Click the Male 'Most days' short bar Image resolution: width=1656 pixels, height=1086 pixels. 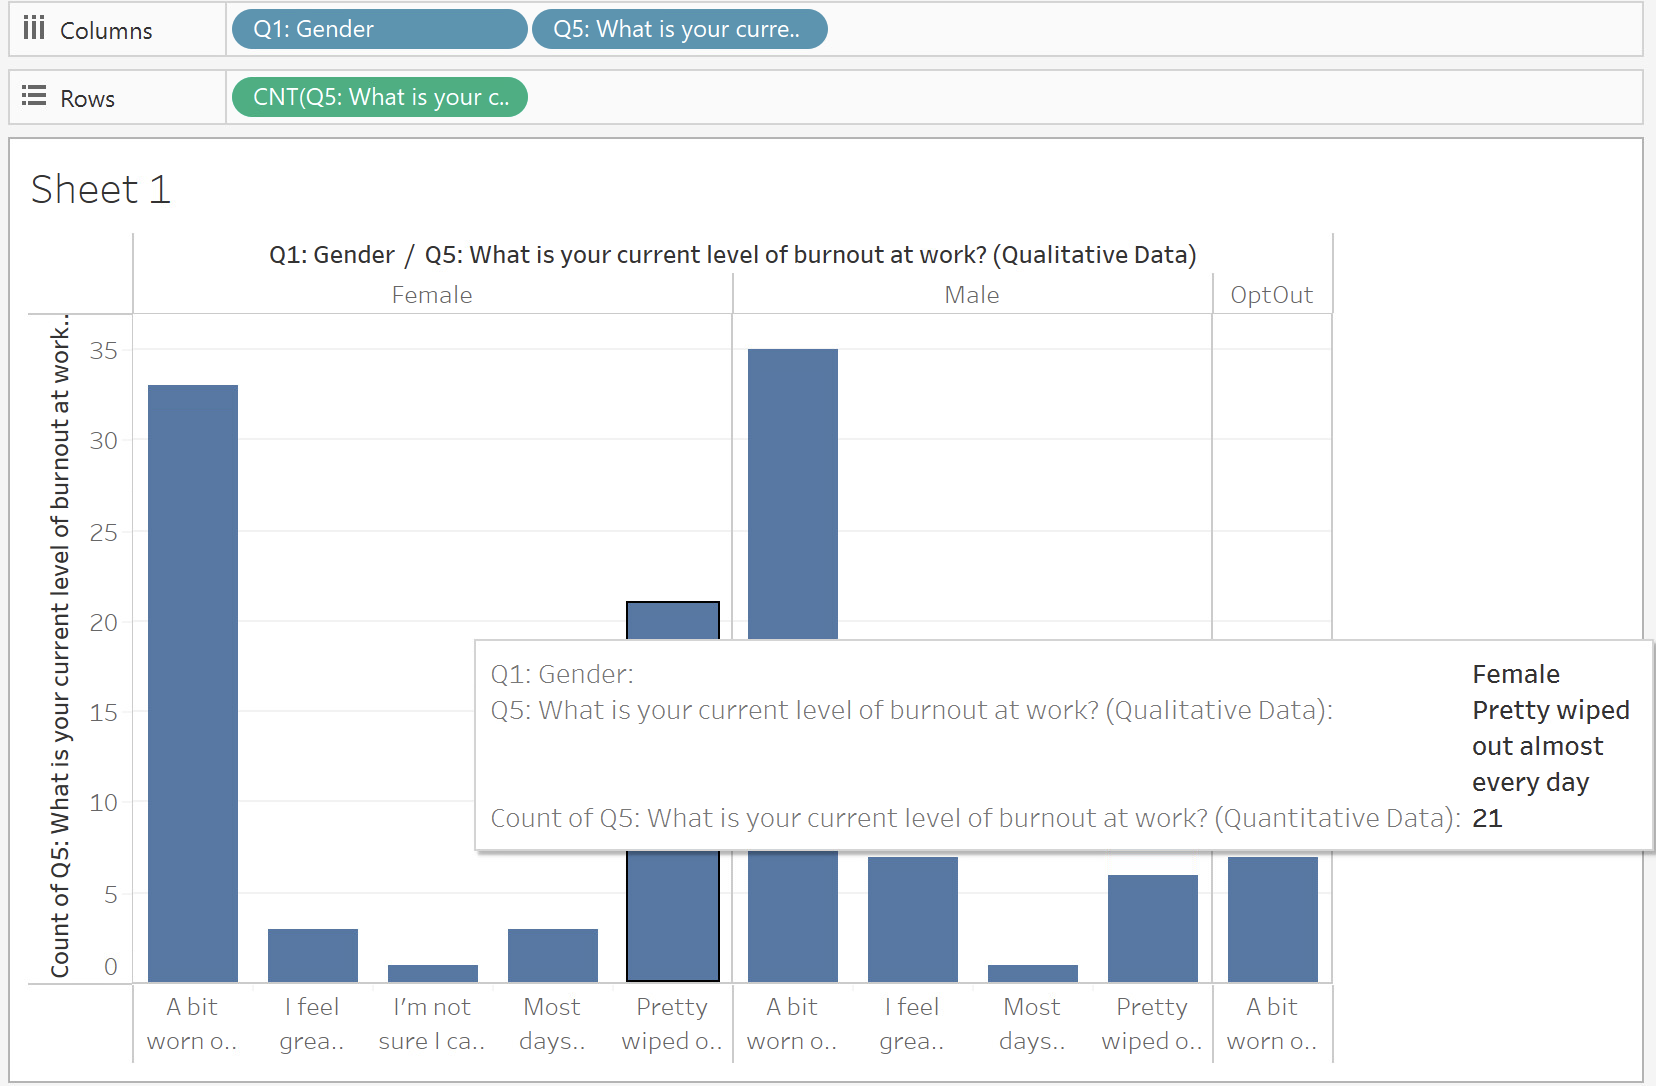click(1033, 973)
